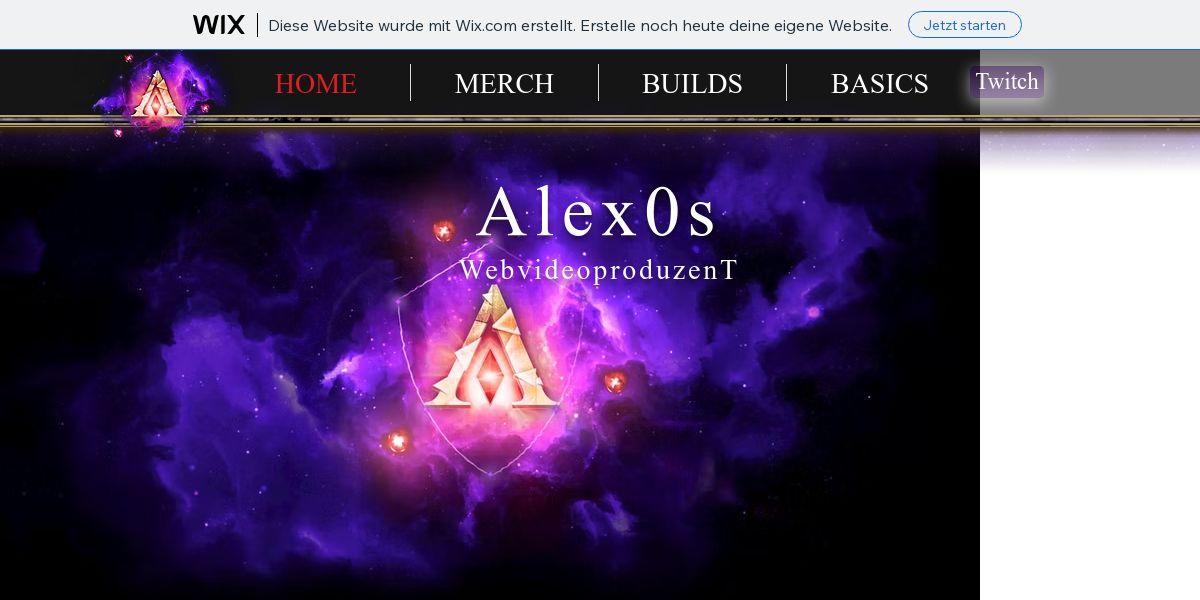The width and height of the screenshot is (1200, 600).
Task: Click the WIX logo in the banner
Action: [x=219, y=25]
